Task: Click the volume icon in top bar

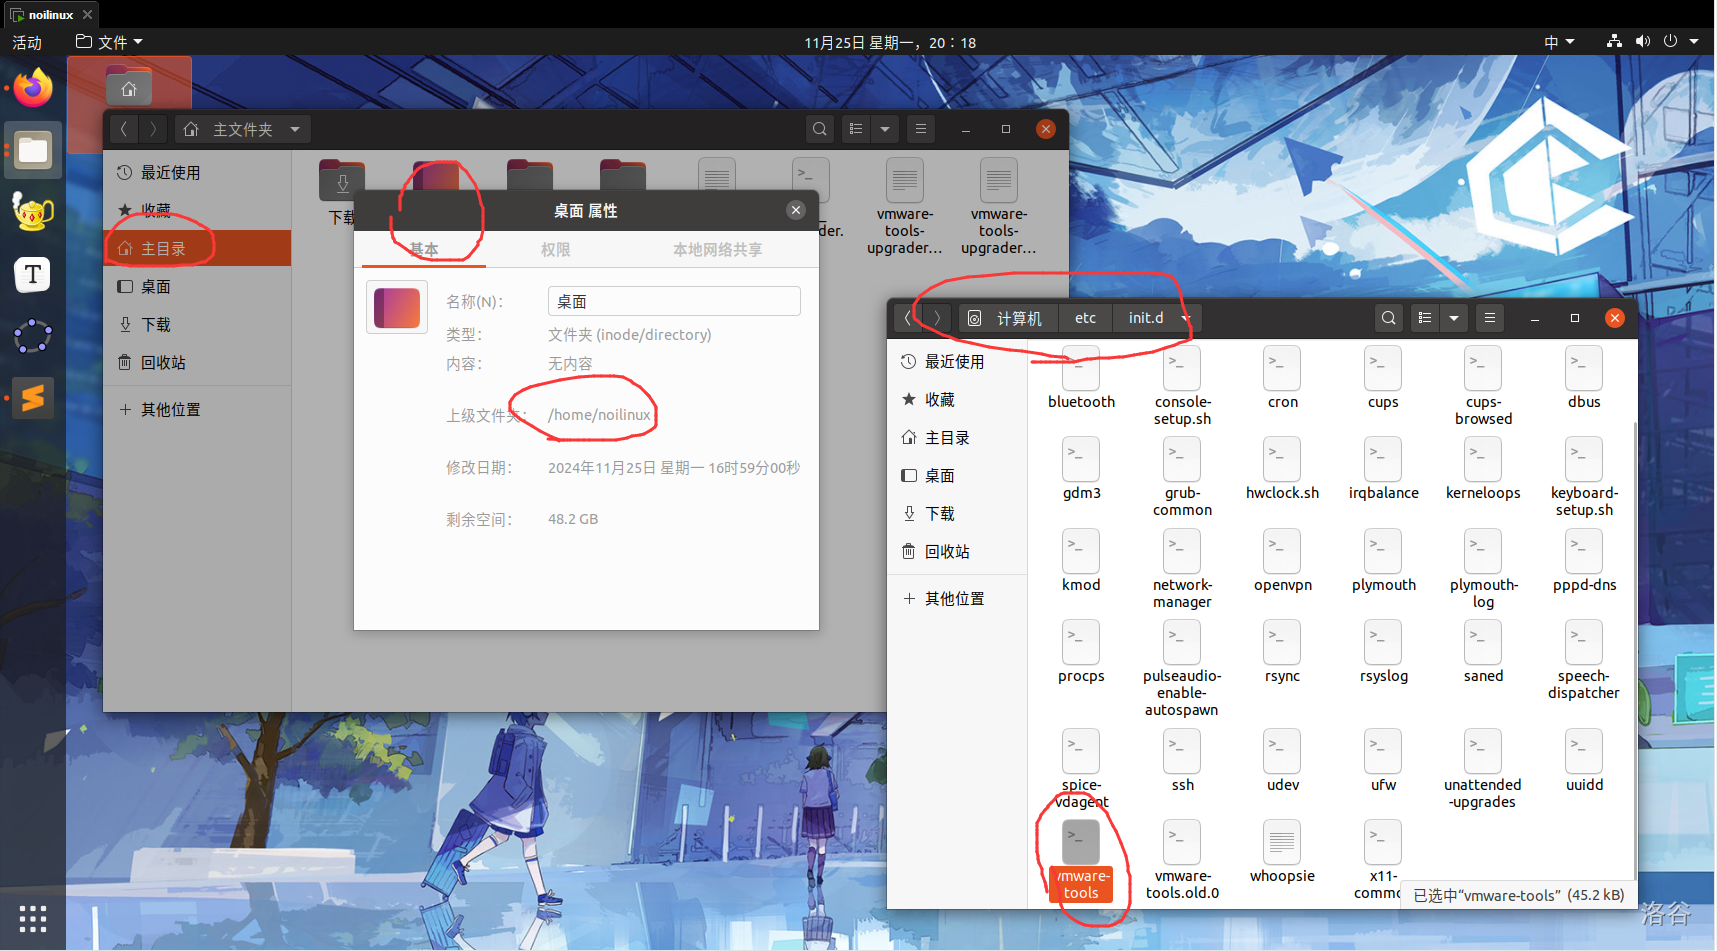Action: click(1642, 42)
